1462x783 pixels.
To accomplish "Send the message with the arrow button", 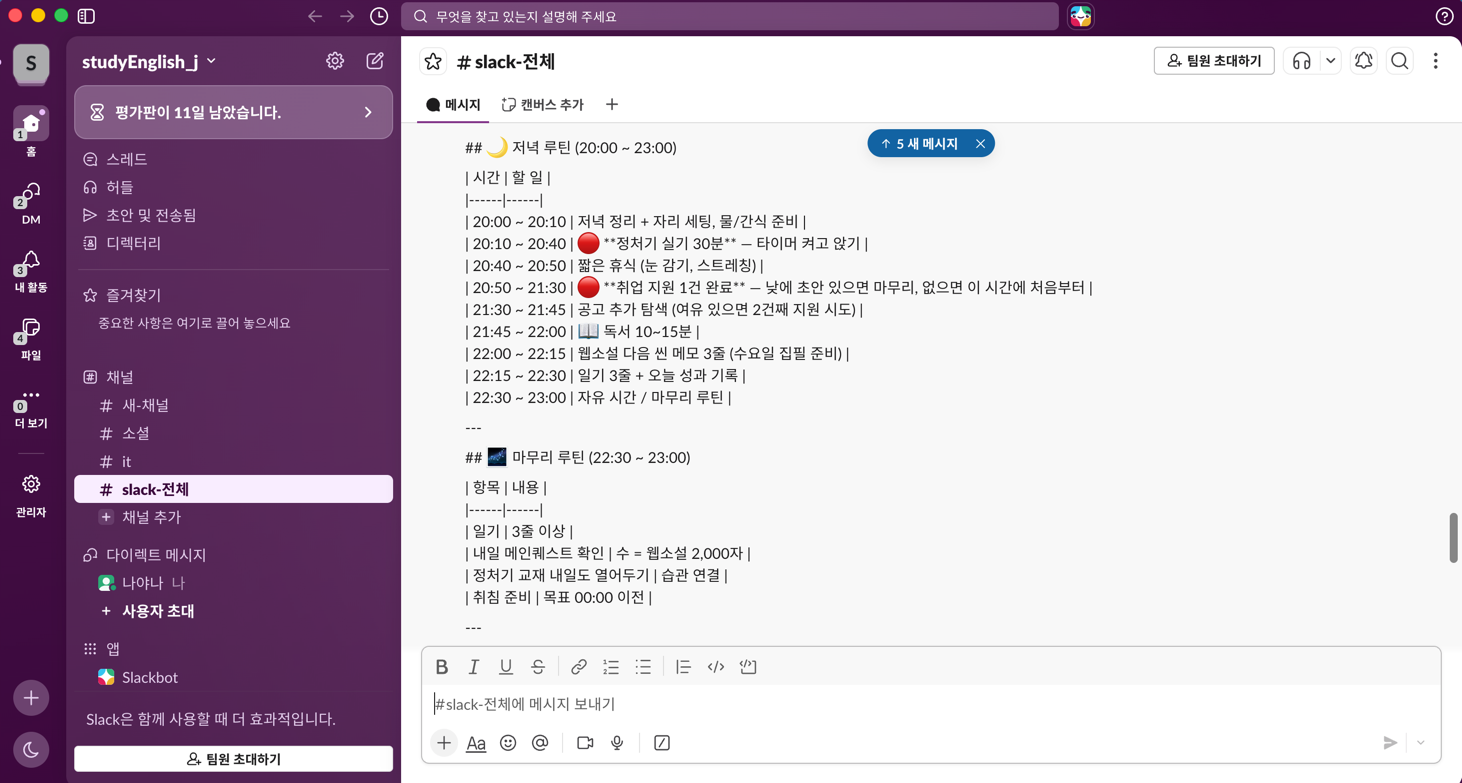I will (x=1390, y=743).
